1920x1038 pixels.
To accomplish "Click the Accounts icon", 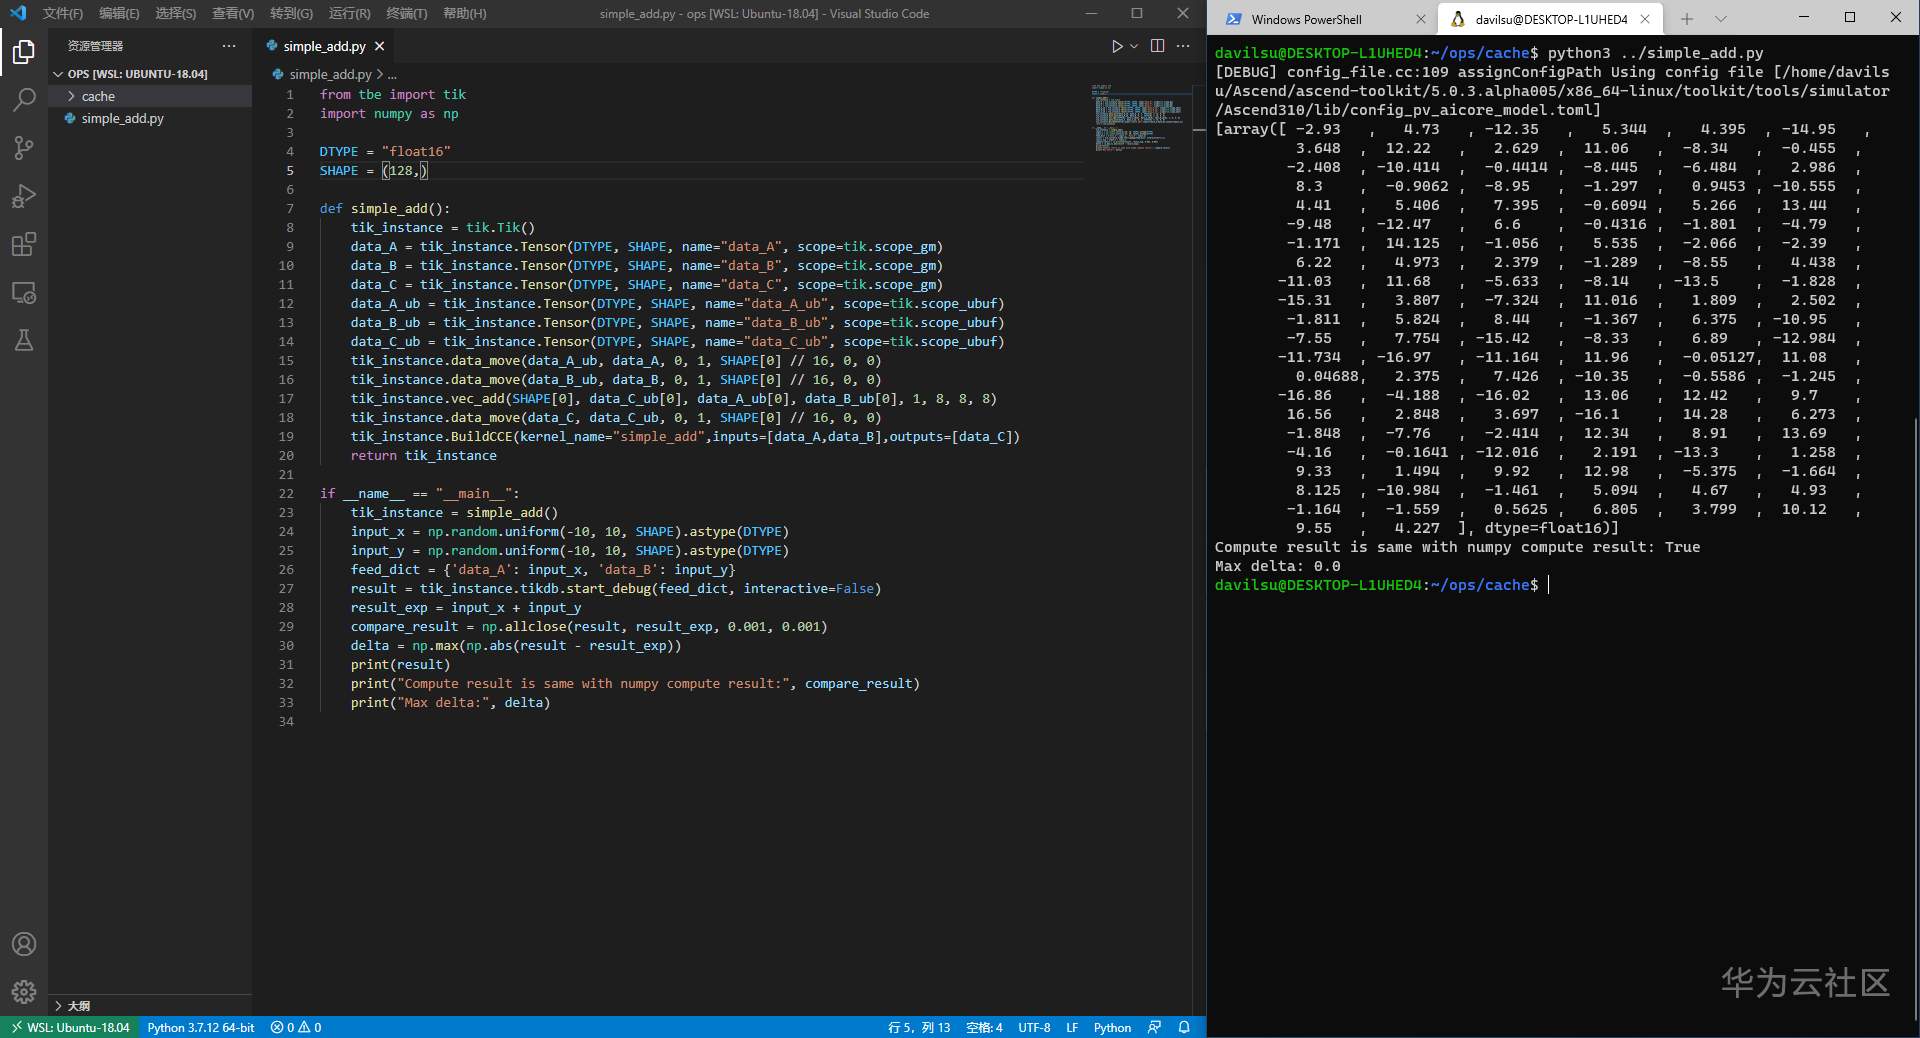I will coord(24,944).
